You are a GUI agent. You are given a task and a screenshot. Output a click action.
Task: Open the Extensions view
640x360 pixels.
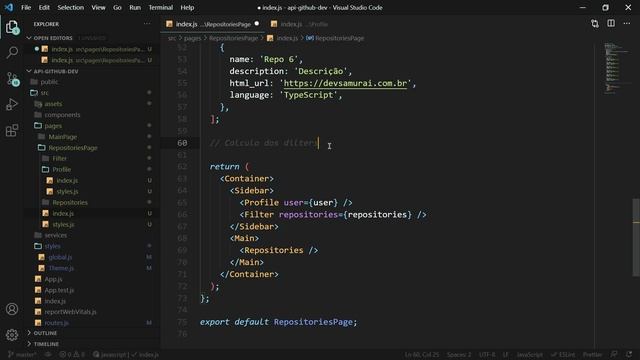pos(12,131)
